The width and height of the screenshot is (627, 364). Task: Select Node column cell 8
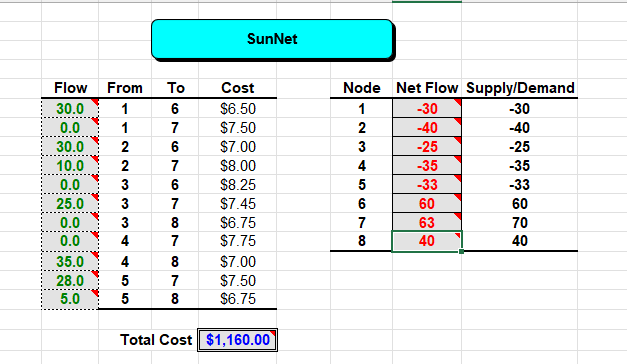click(361, 241)
